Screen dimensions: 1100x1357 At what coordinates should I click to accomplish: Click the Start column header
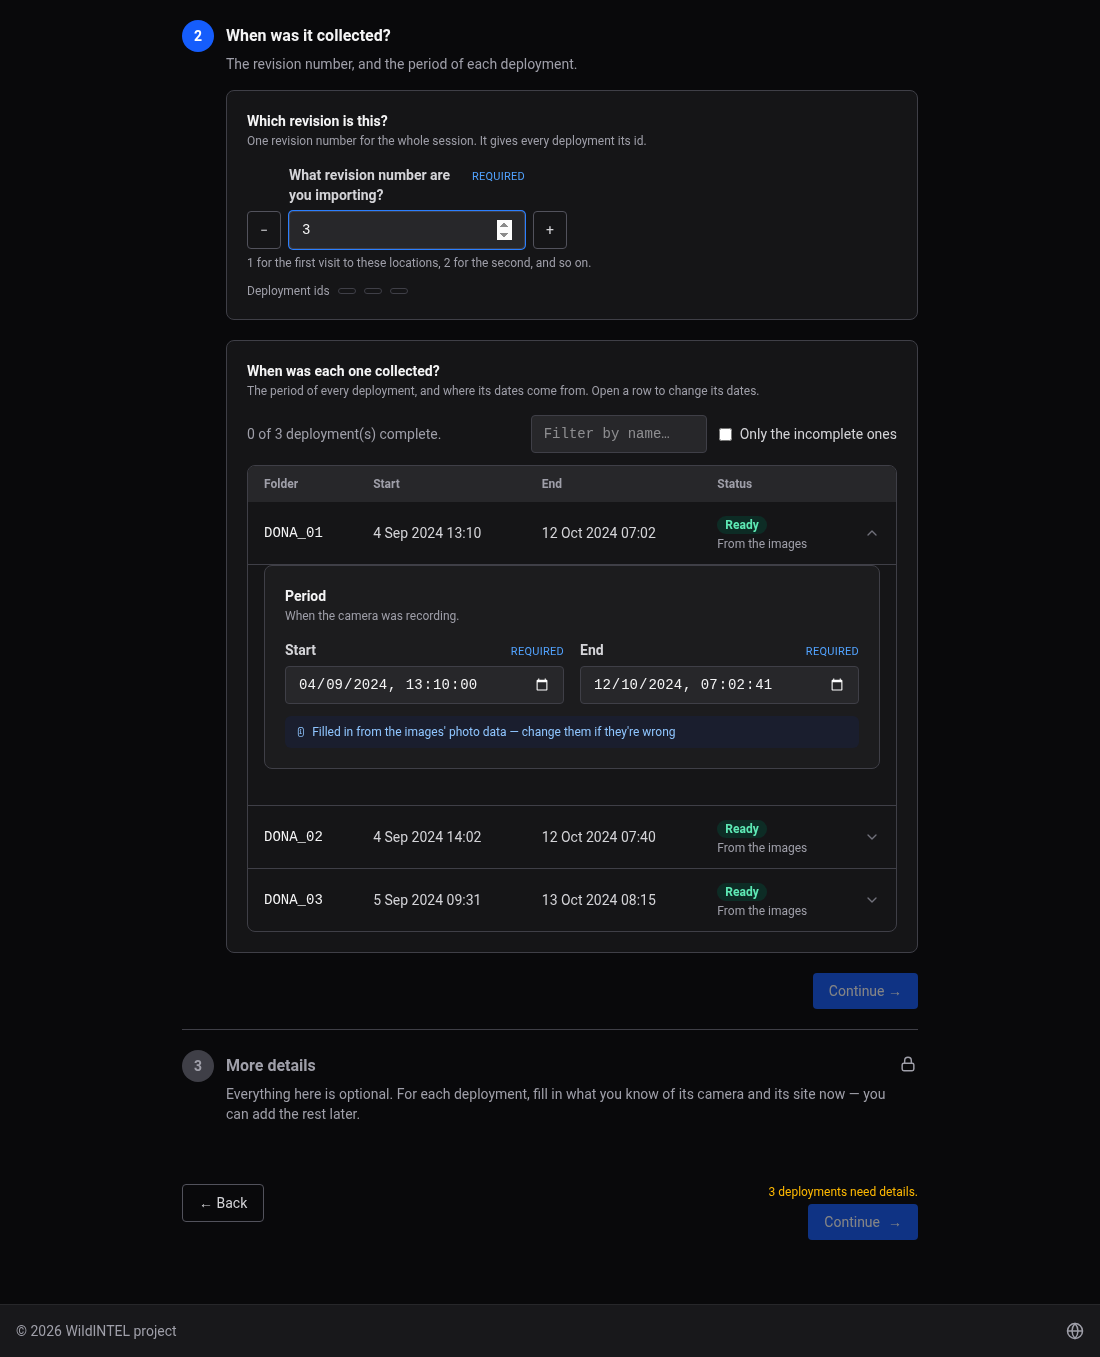386,484
